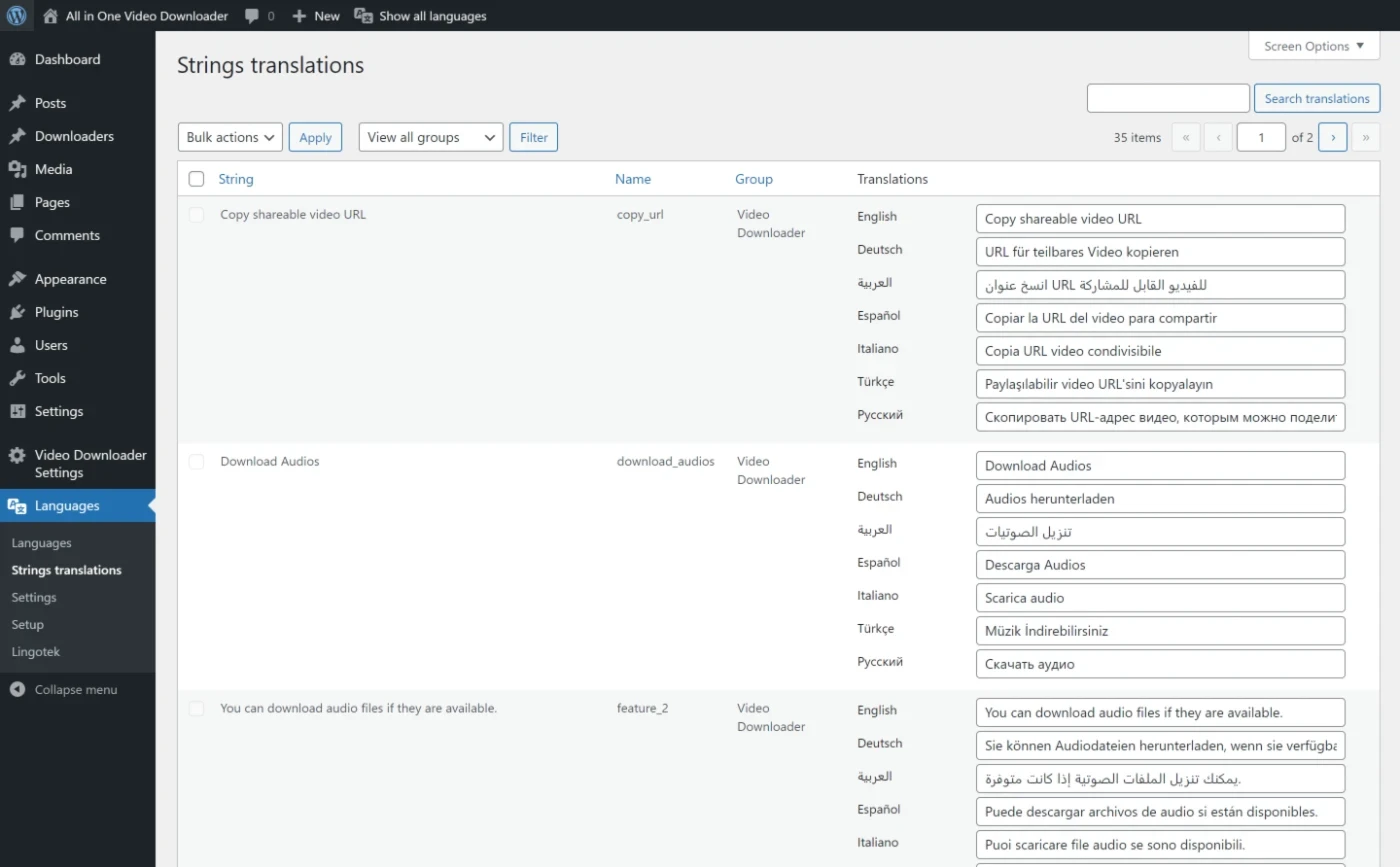Open the Bulk actions dropdown
This screenshot has height=867, width=1400.
(230, 137)
